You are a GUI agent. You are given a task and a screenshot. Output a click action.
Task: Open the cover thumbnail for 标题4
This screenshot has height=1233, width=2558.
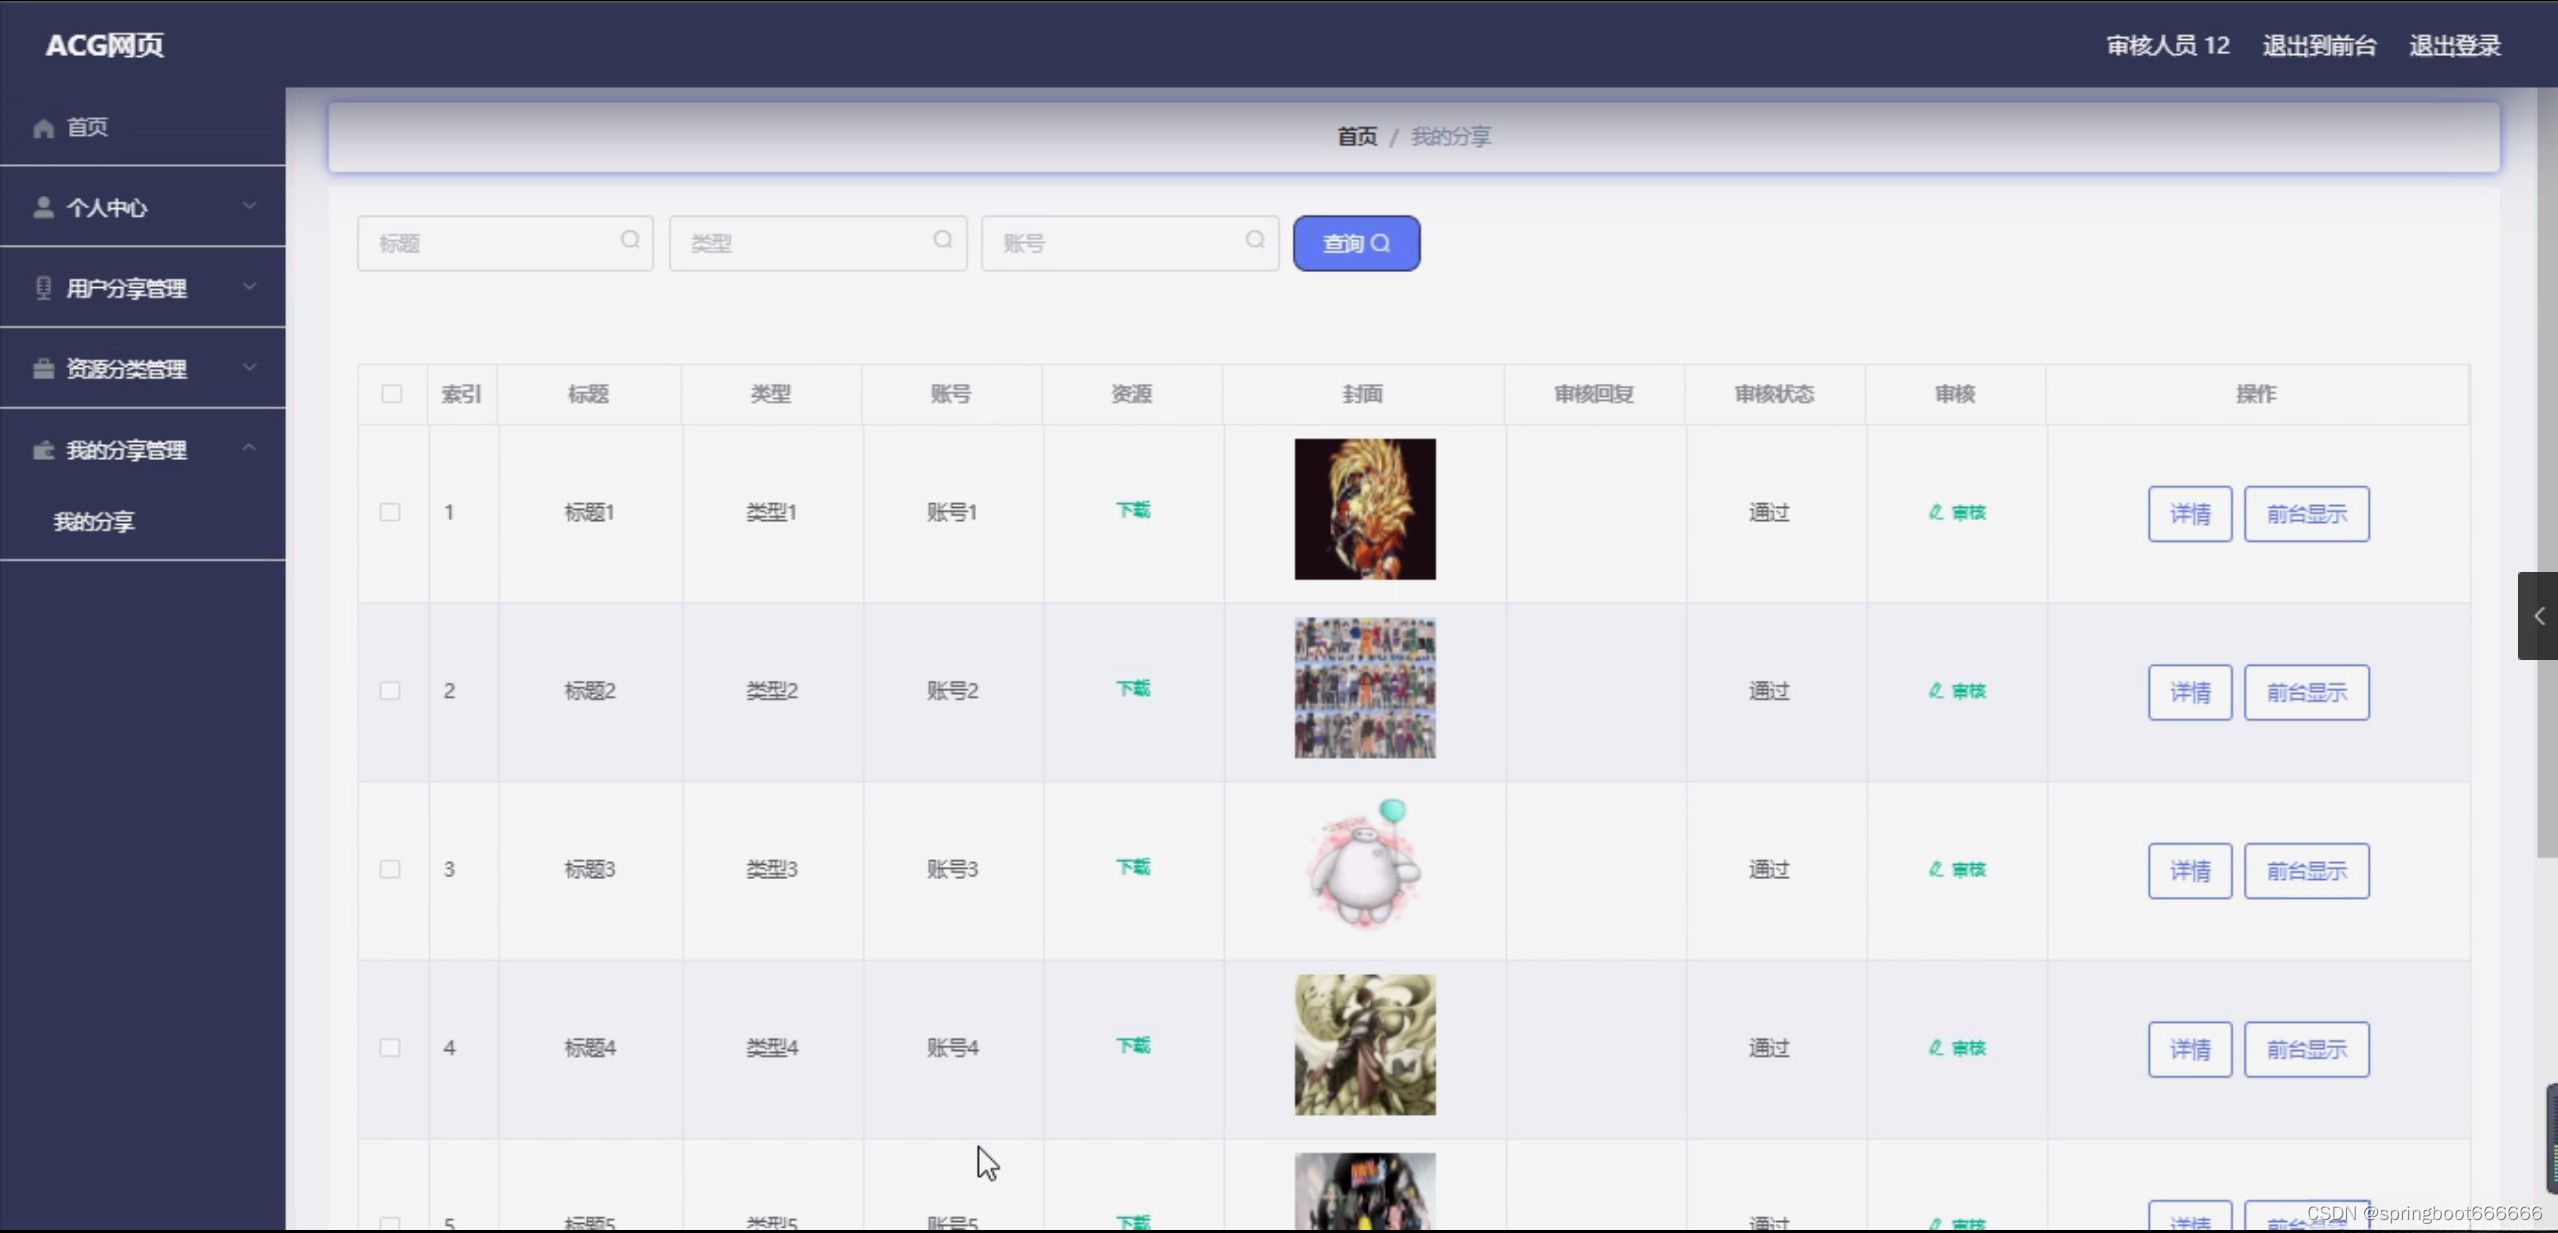(x=1365, y=1045)
